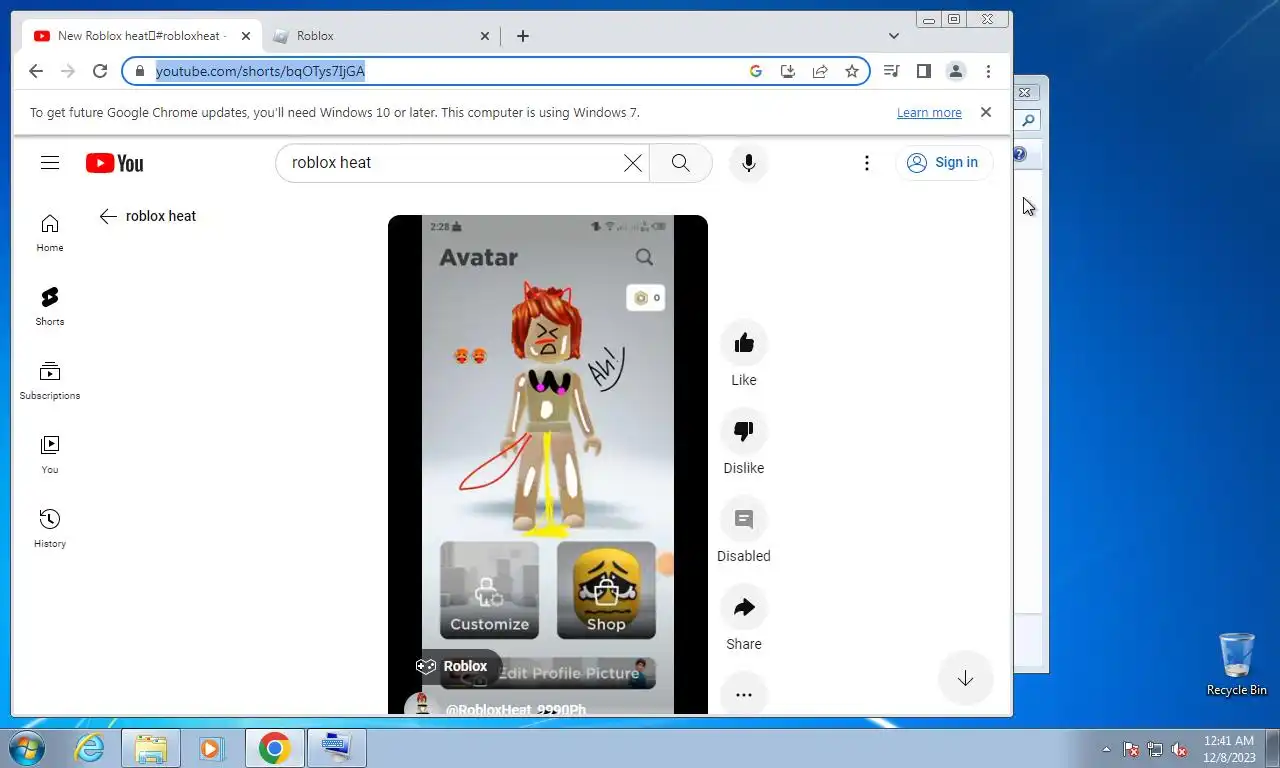Go to the next short arrow

pos(965,679)
